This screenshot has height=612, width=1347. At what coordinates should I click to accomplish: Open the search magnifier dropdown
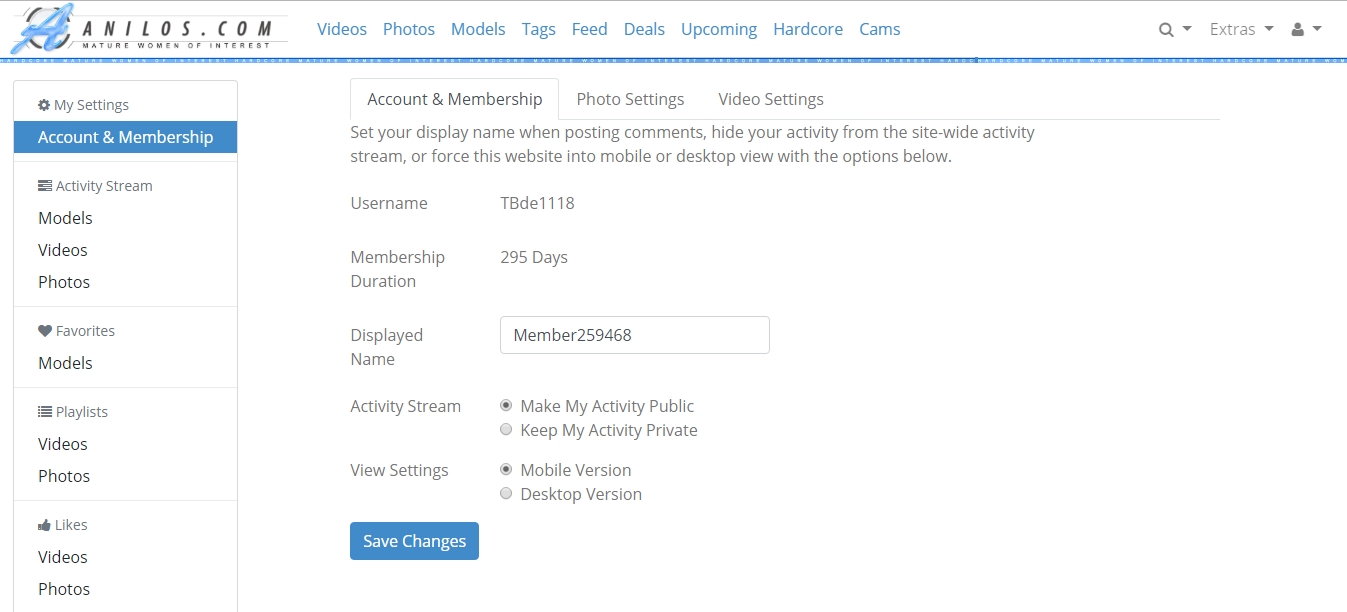[x=1175, y=29]
